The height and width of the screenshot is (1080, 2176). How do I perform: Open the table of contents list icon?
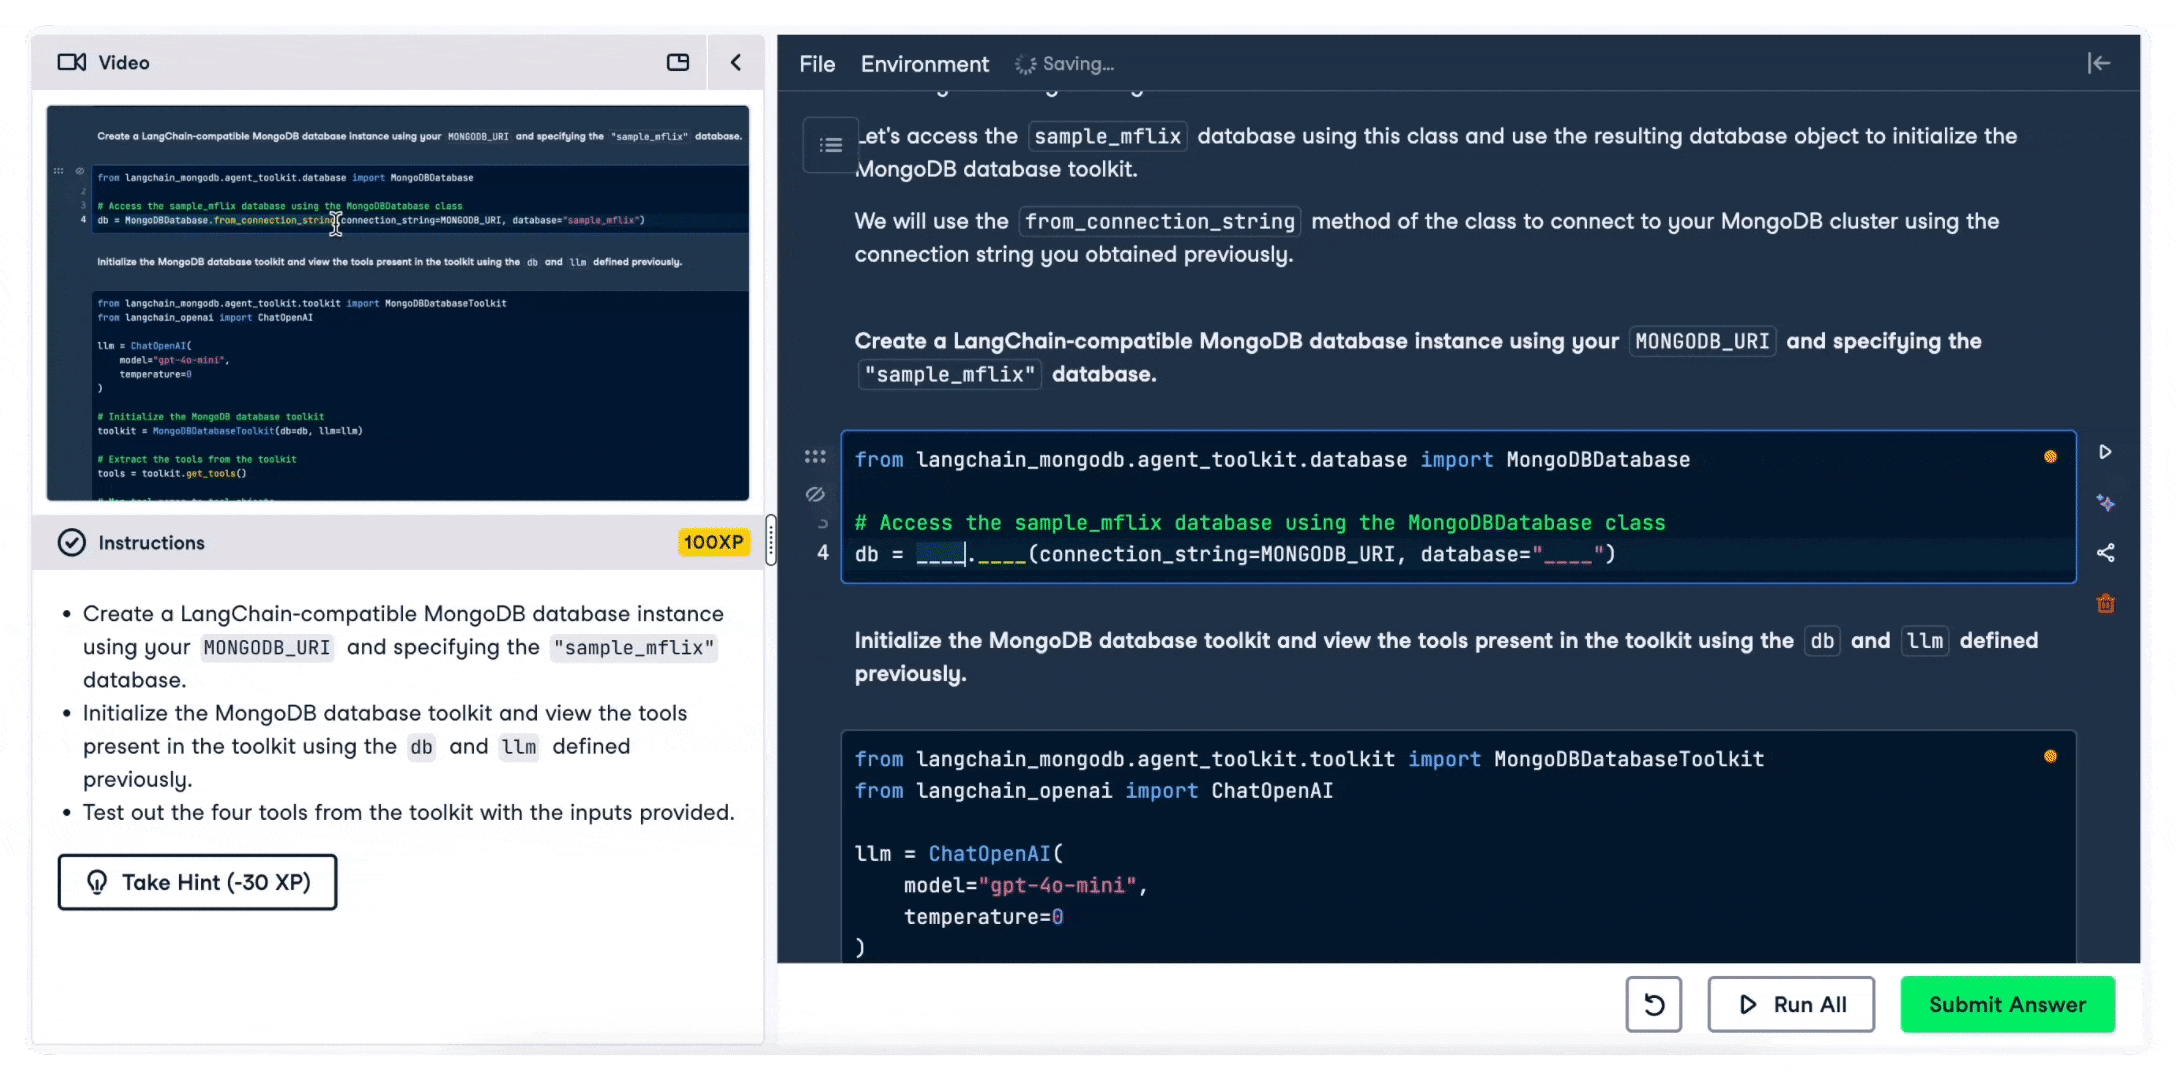coord(830,145)
